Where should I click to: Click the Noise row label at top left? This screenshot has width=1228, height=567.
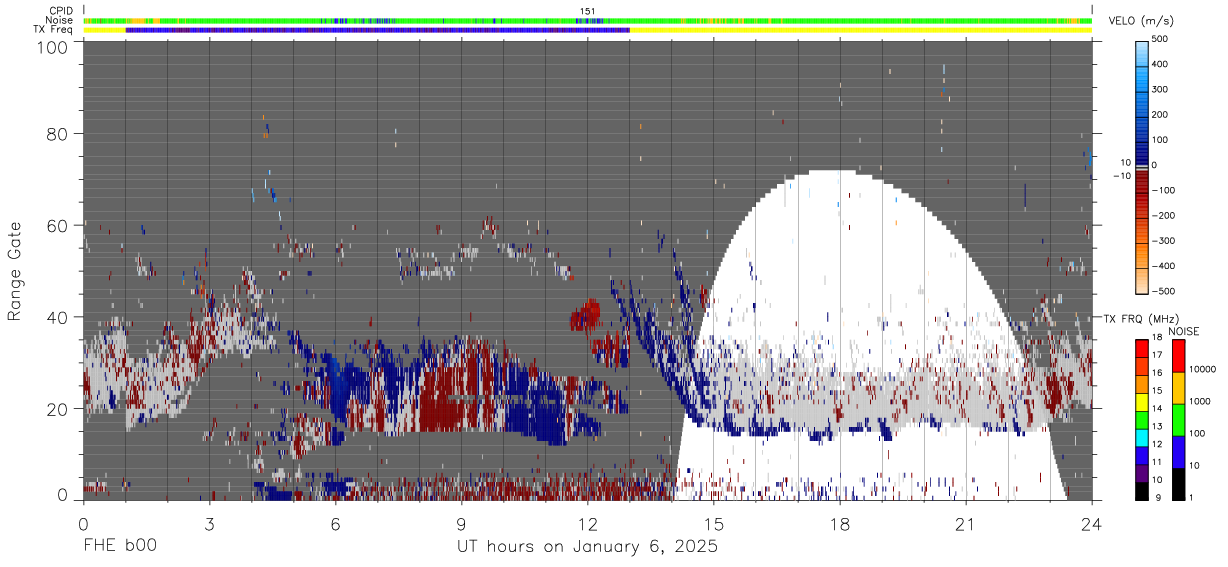[x=60, y=20]
